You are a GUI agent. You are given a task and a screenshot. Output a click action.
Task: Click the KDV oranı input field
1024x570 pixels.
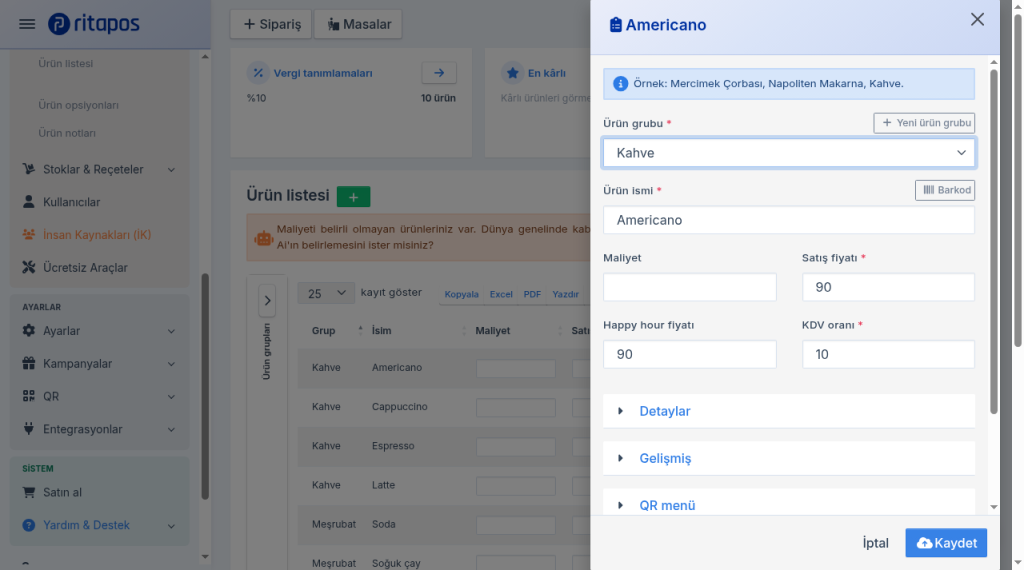pos(888,355)
